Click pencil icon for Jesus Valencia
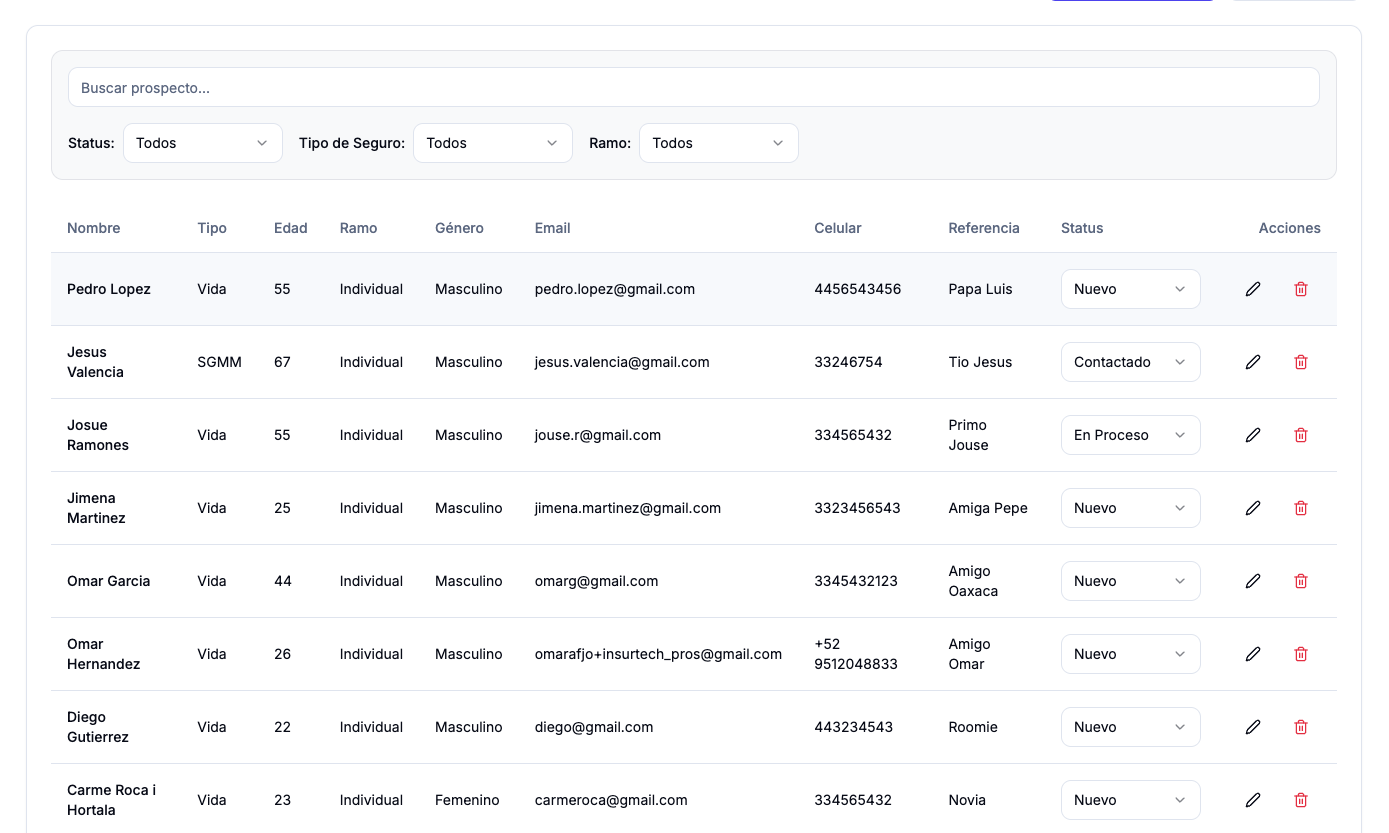 click(x=1253, y=362)
